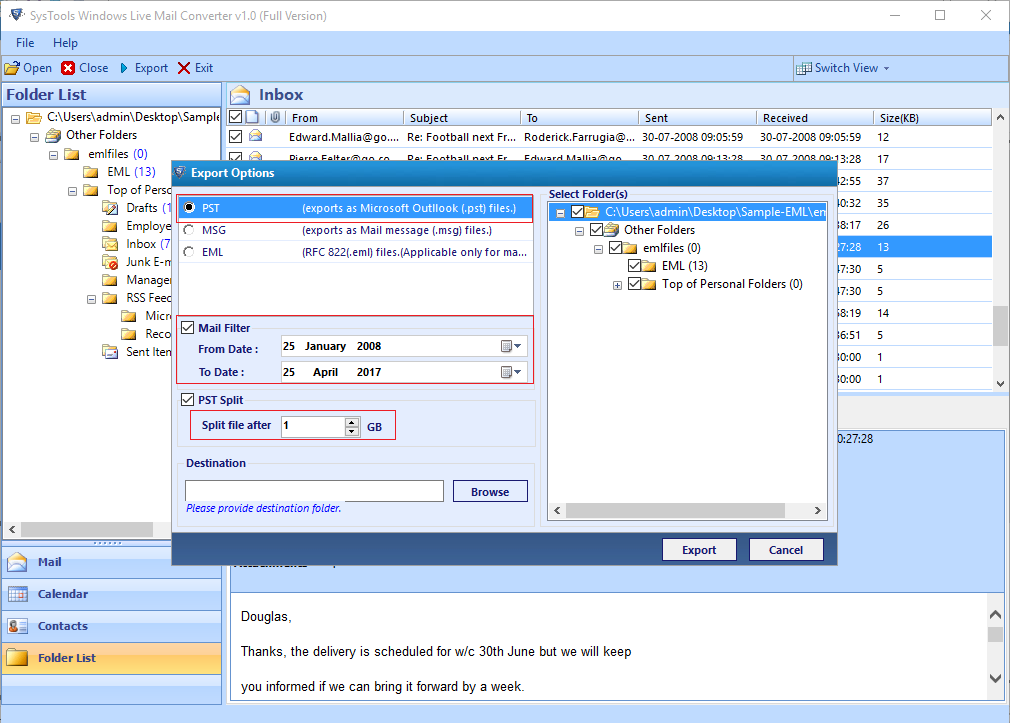Switch to the Folder List pane

click(x=111, y=658)
